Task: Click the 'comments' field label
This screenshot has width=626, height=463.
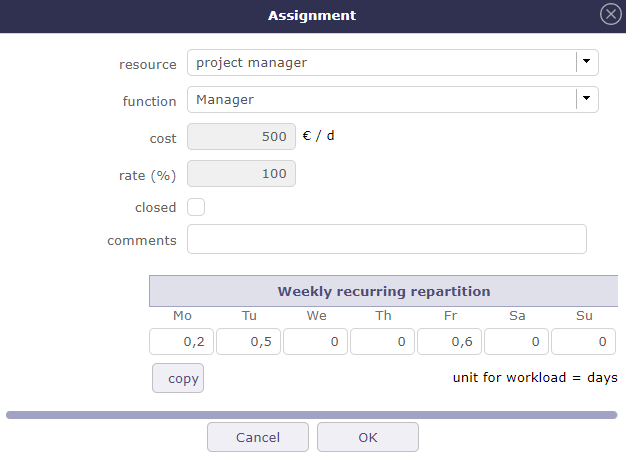Action: [142, 240]
